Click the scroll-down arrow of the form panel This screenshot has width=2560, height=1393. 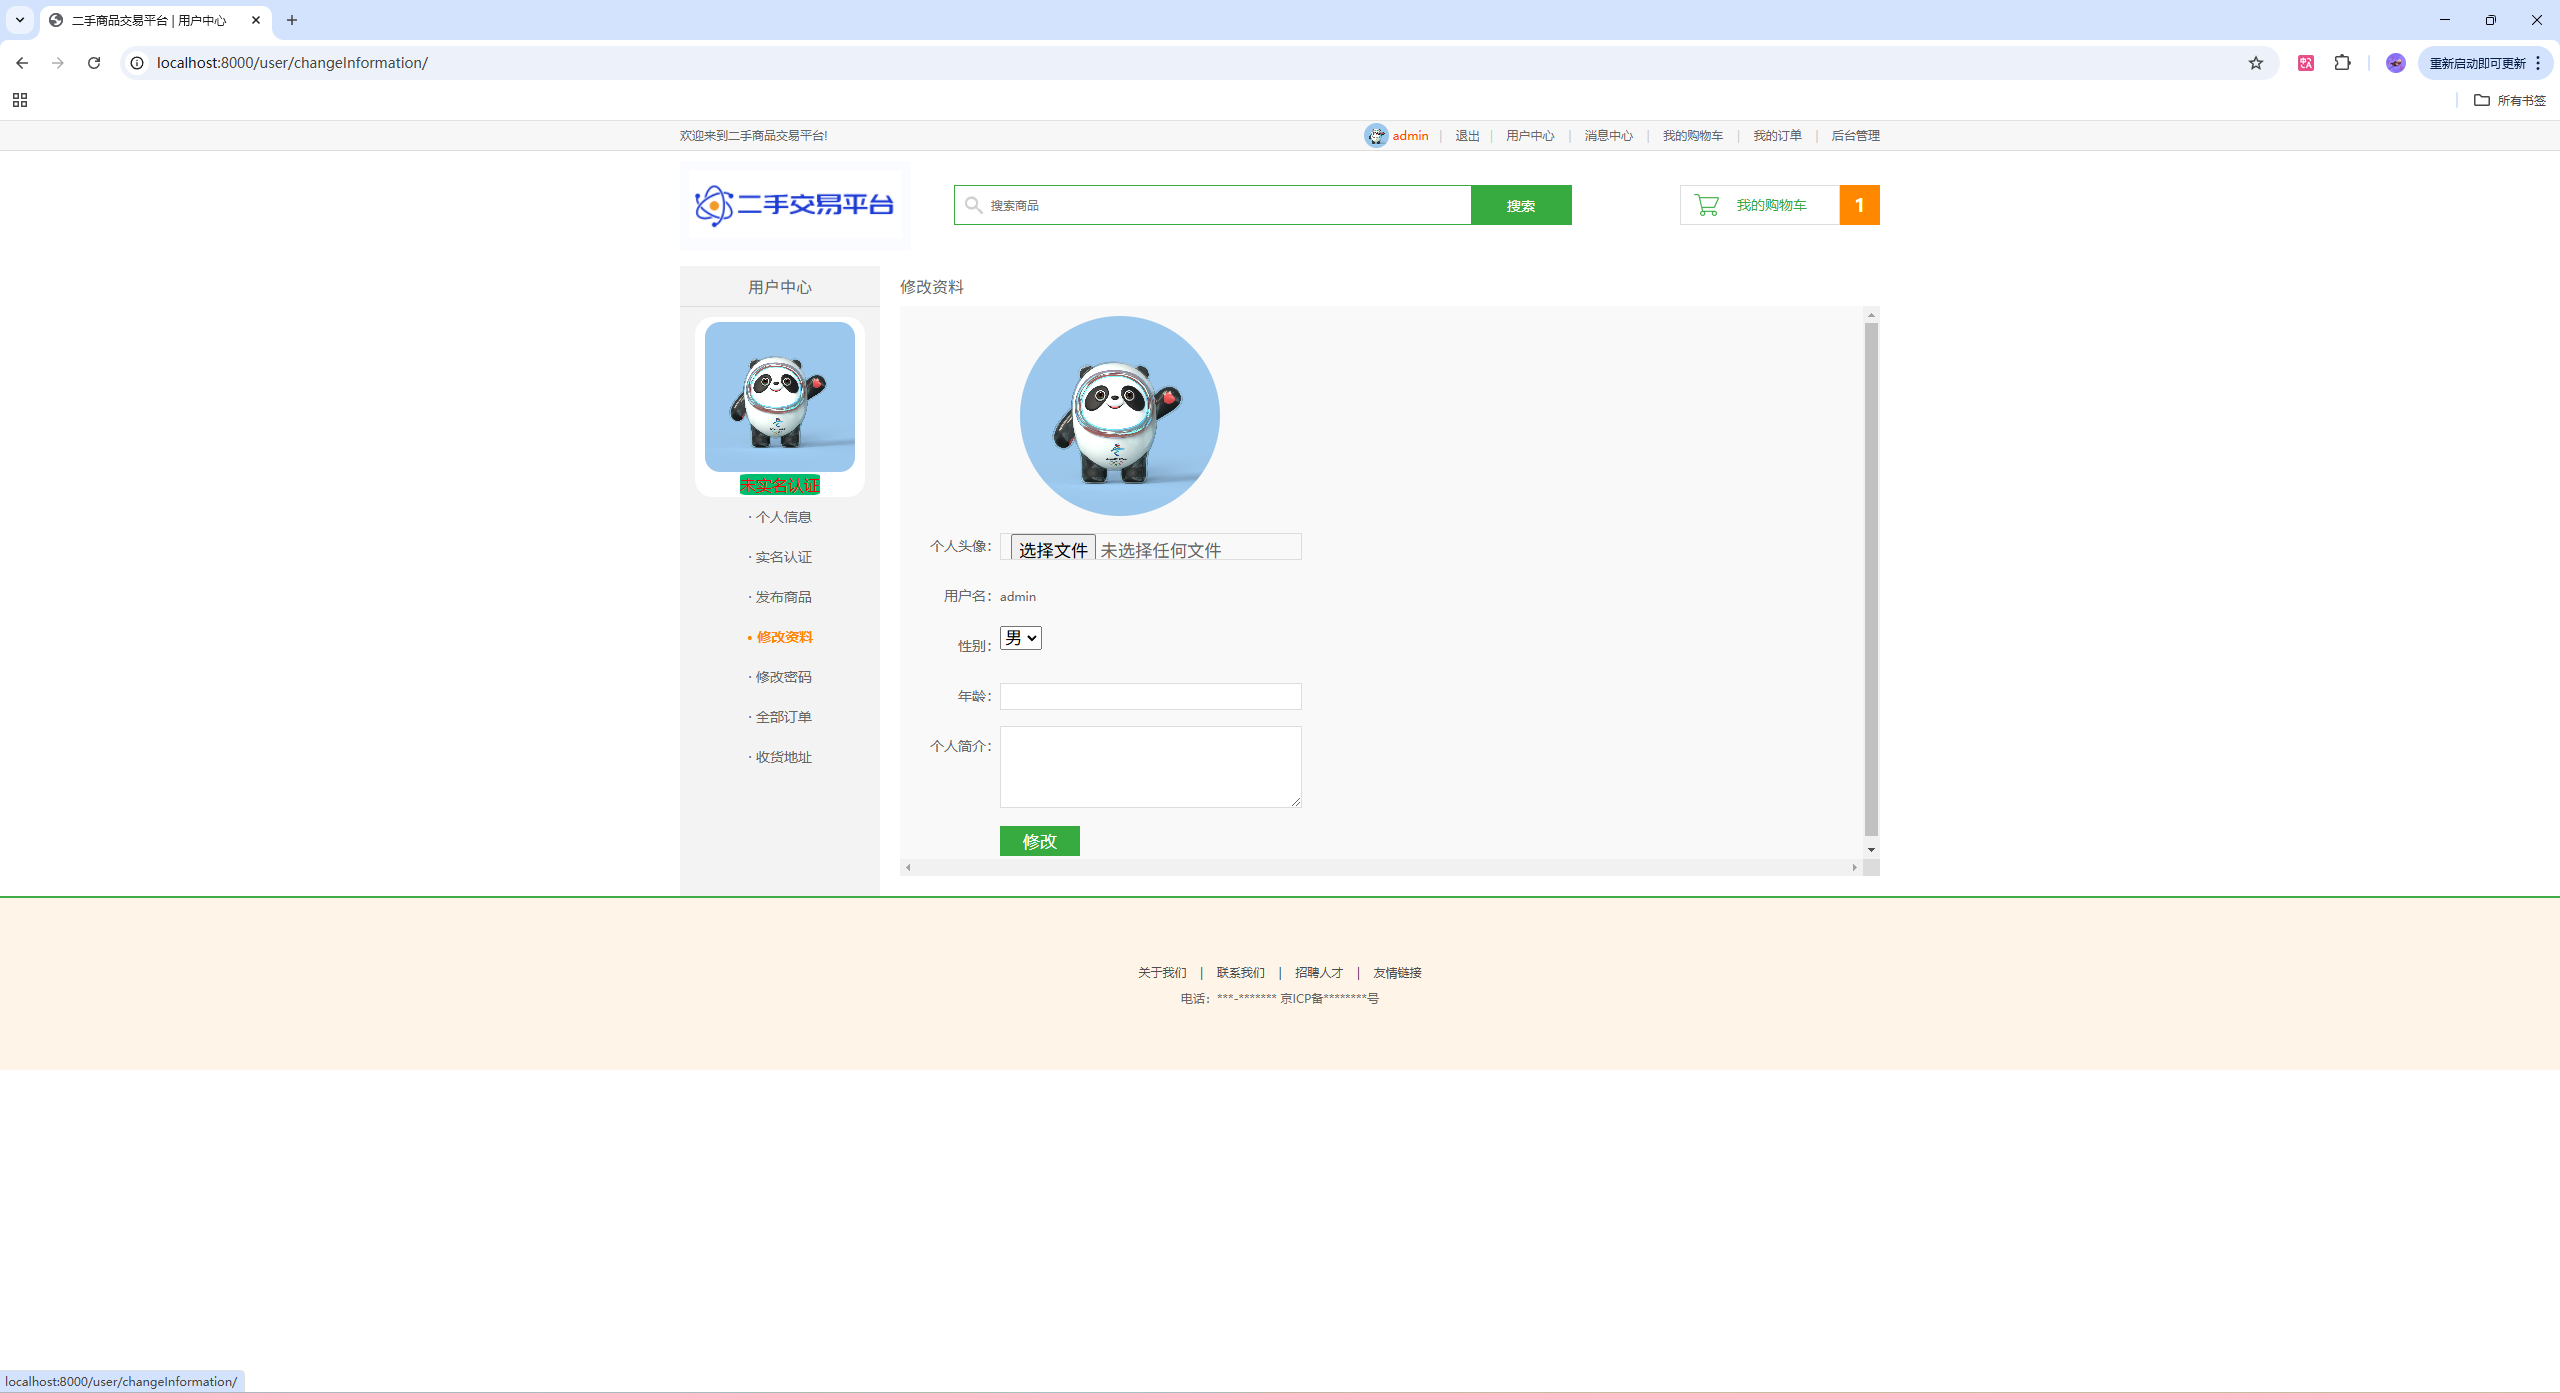click(x=1871, y=850)
